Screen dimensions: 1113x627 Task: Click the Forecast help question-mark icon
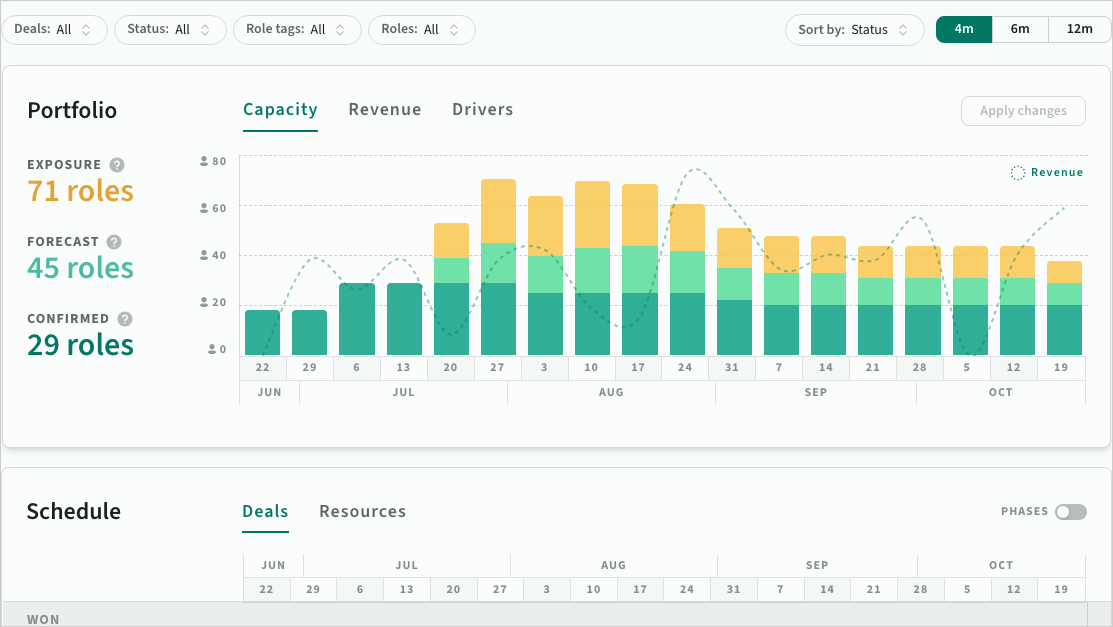(114, 242)
